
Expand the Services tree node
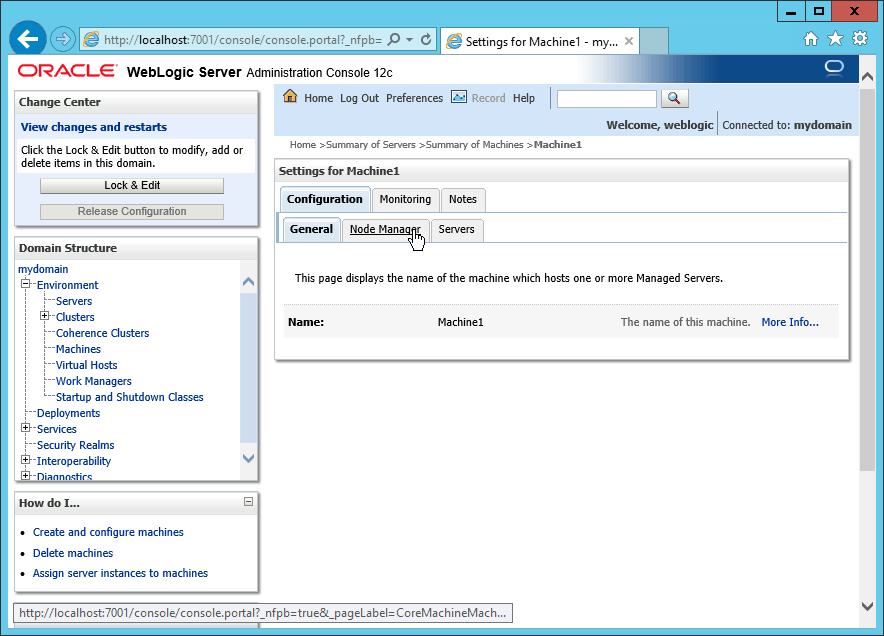point(26,429)
